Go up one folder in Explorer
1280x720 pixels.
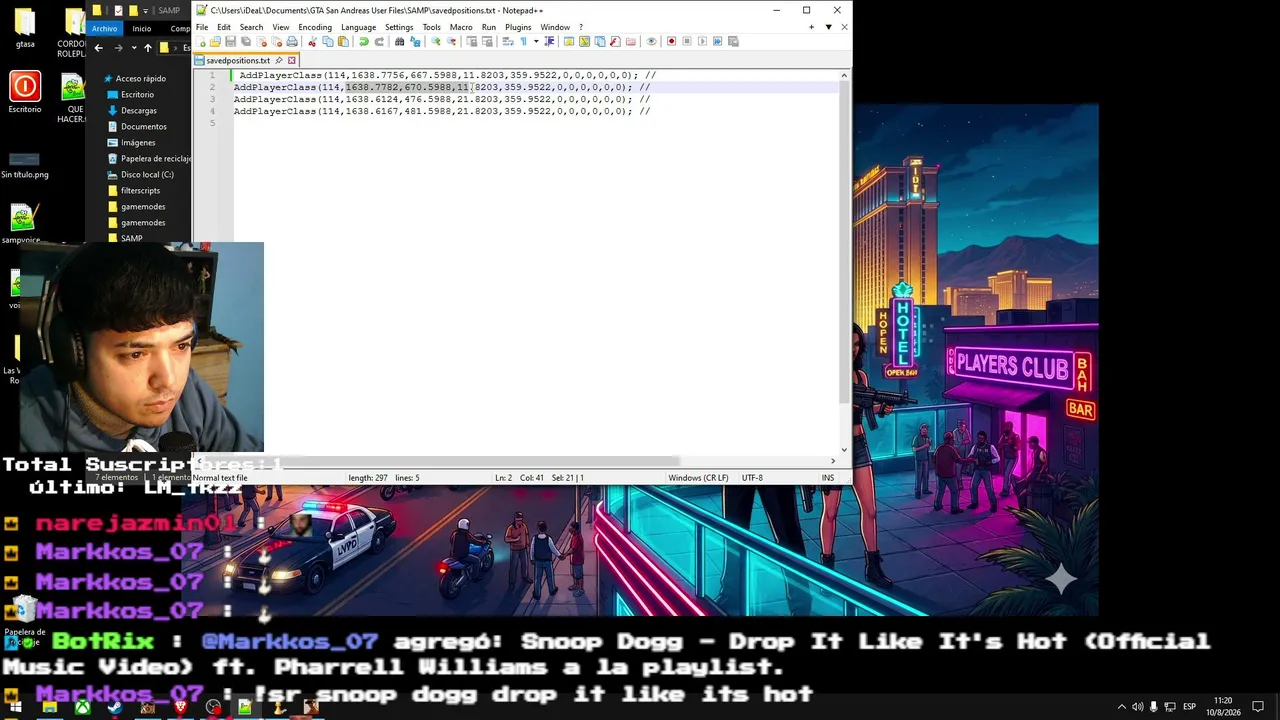pyautogui.click(x=148, y=48)
